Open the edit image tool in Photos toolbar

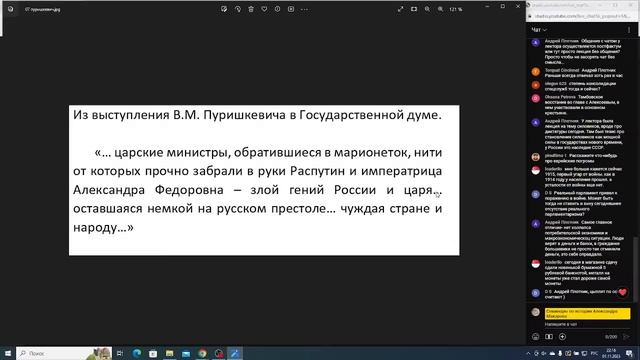point(224,9)
